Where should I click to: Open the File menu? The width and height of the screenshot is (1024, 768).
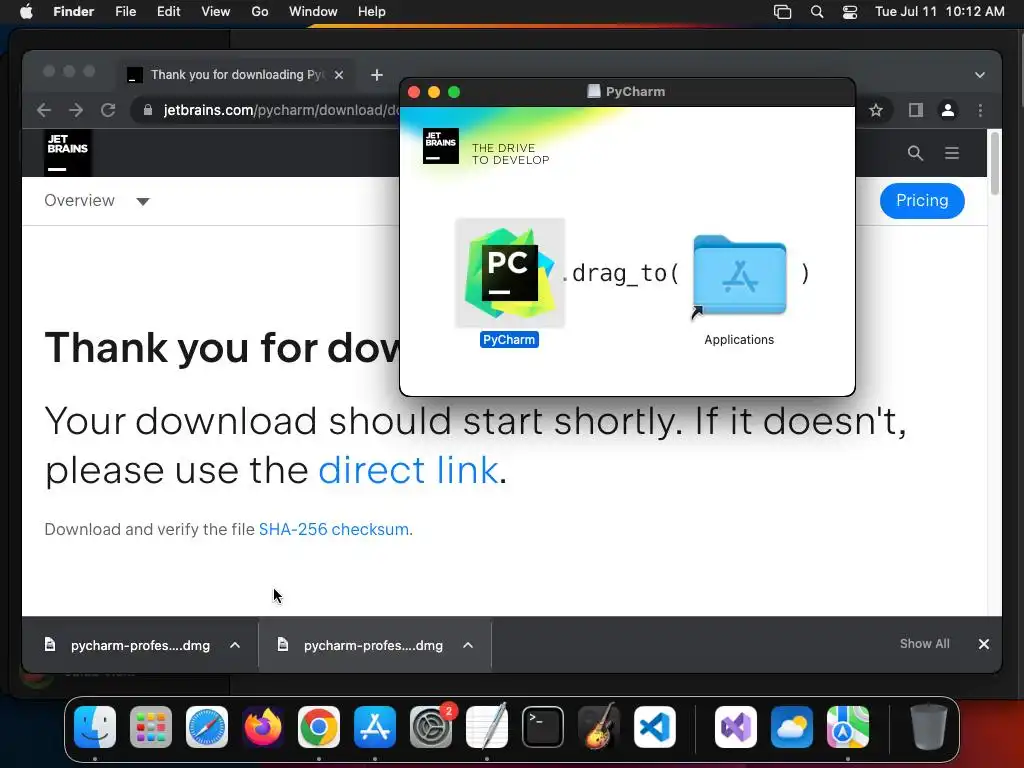tap(125, 12)
